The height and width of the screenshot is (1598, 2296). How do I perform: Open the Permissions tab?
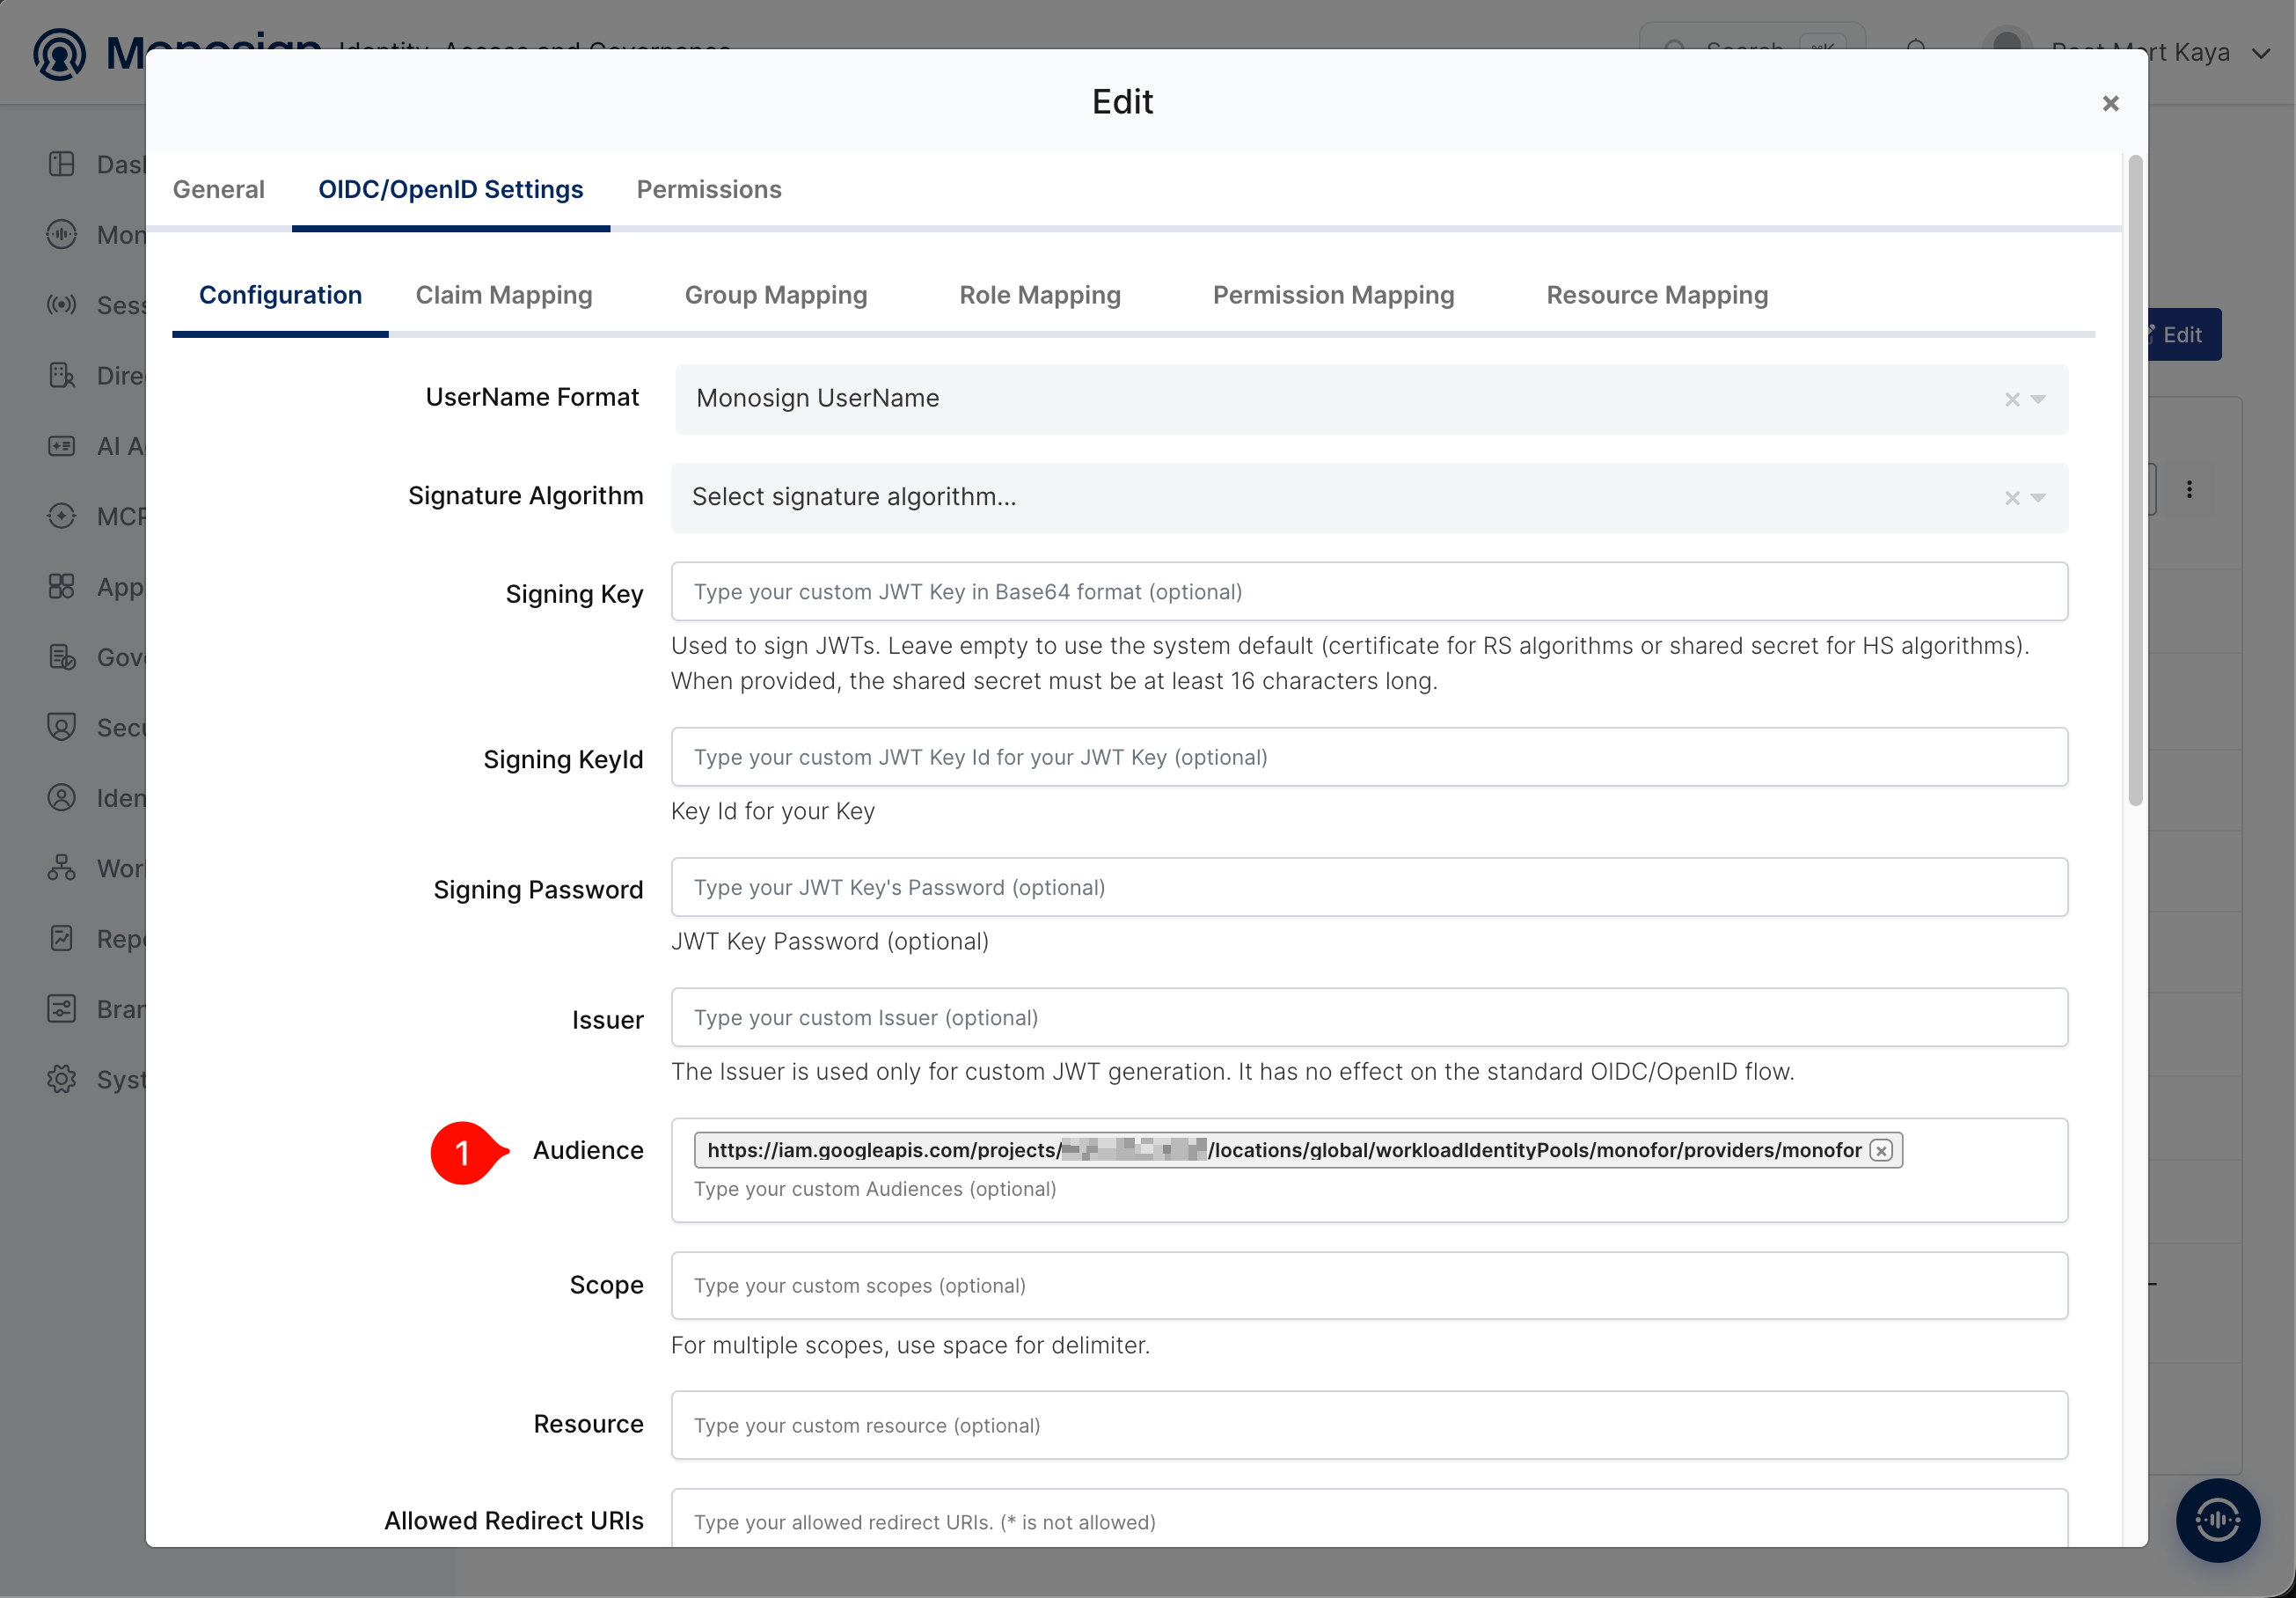709,190
